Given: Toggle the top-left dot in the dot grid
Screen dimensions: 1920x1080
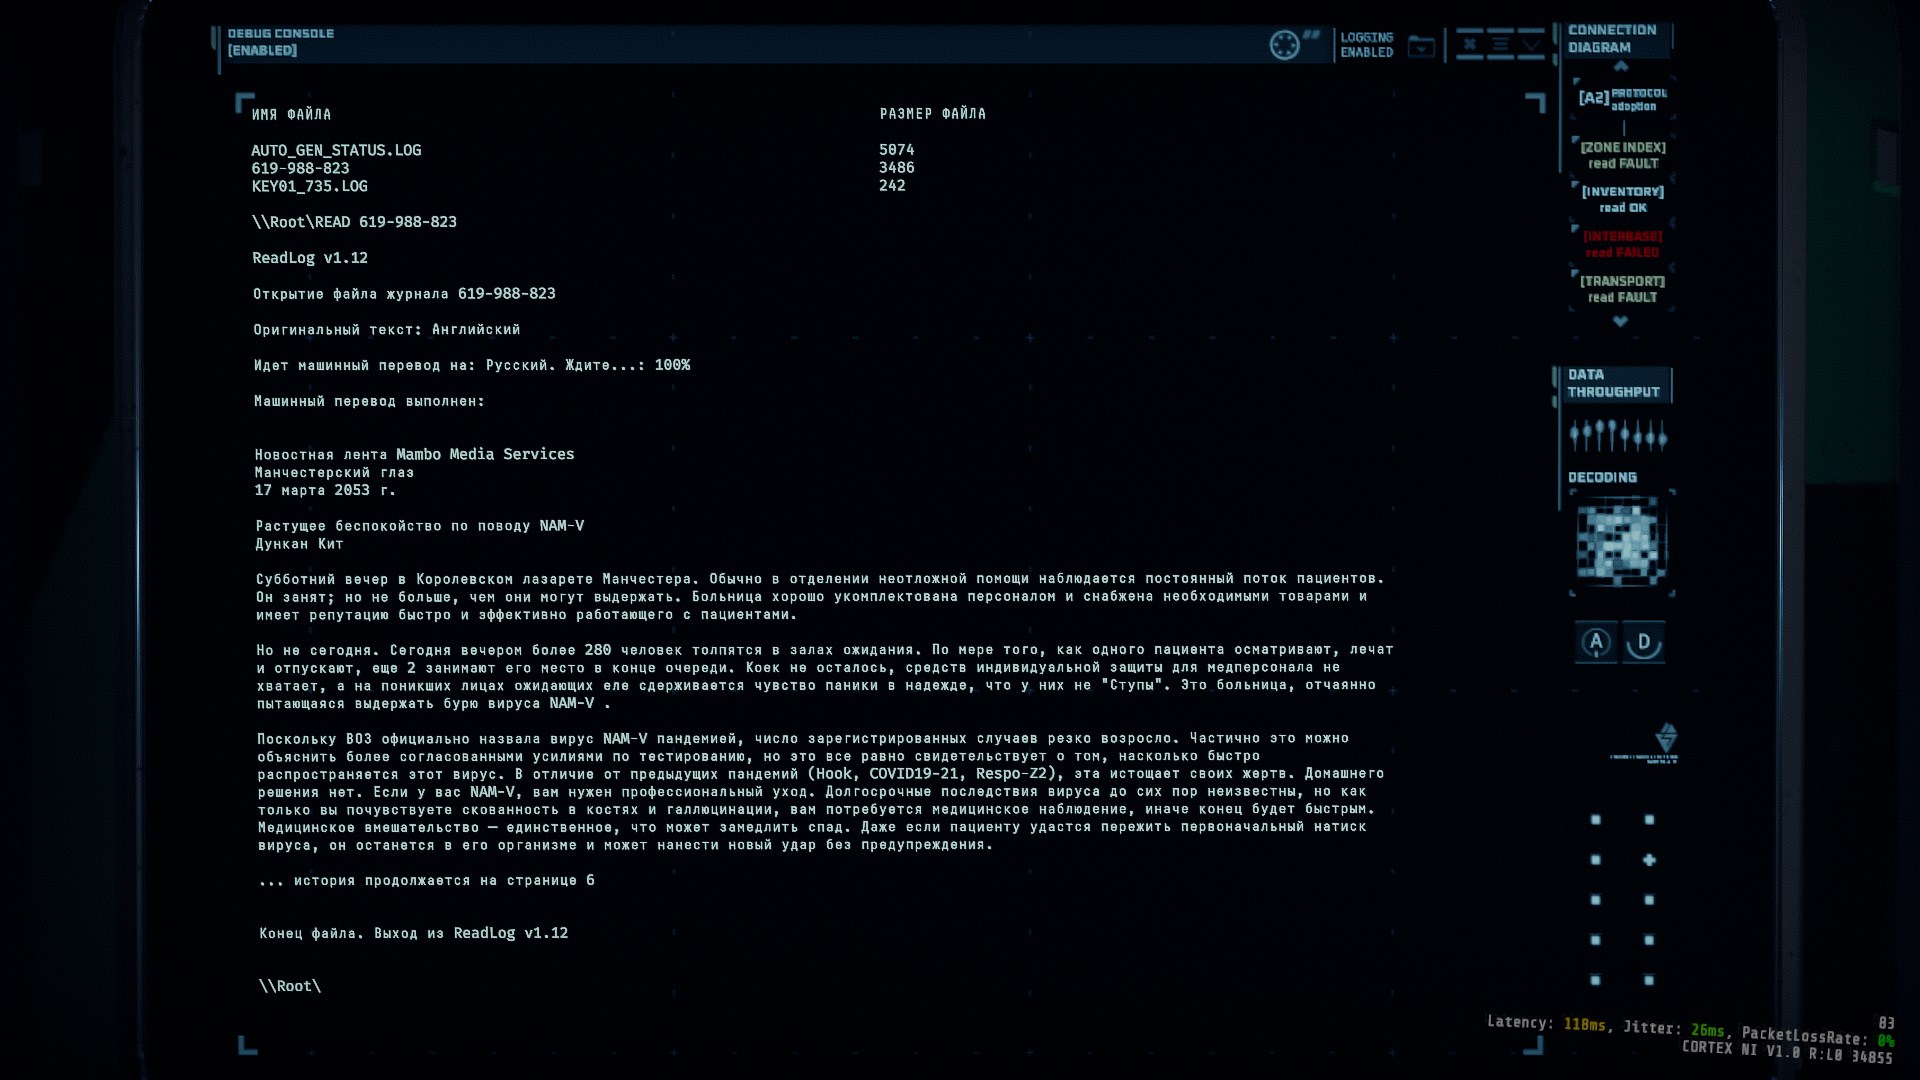Looking at the screenshot, I should pos(1595,820).
